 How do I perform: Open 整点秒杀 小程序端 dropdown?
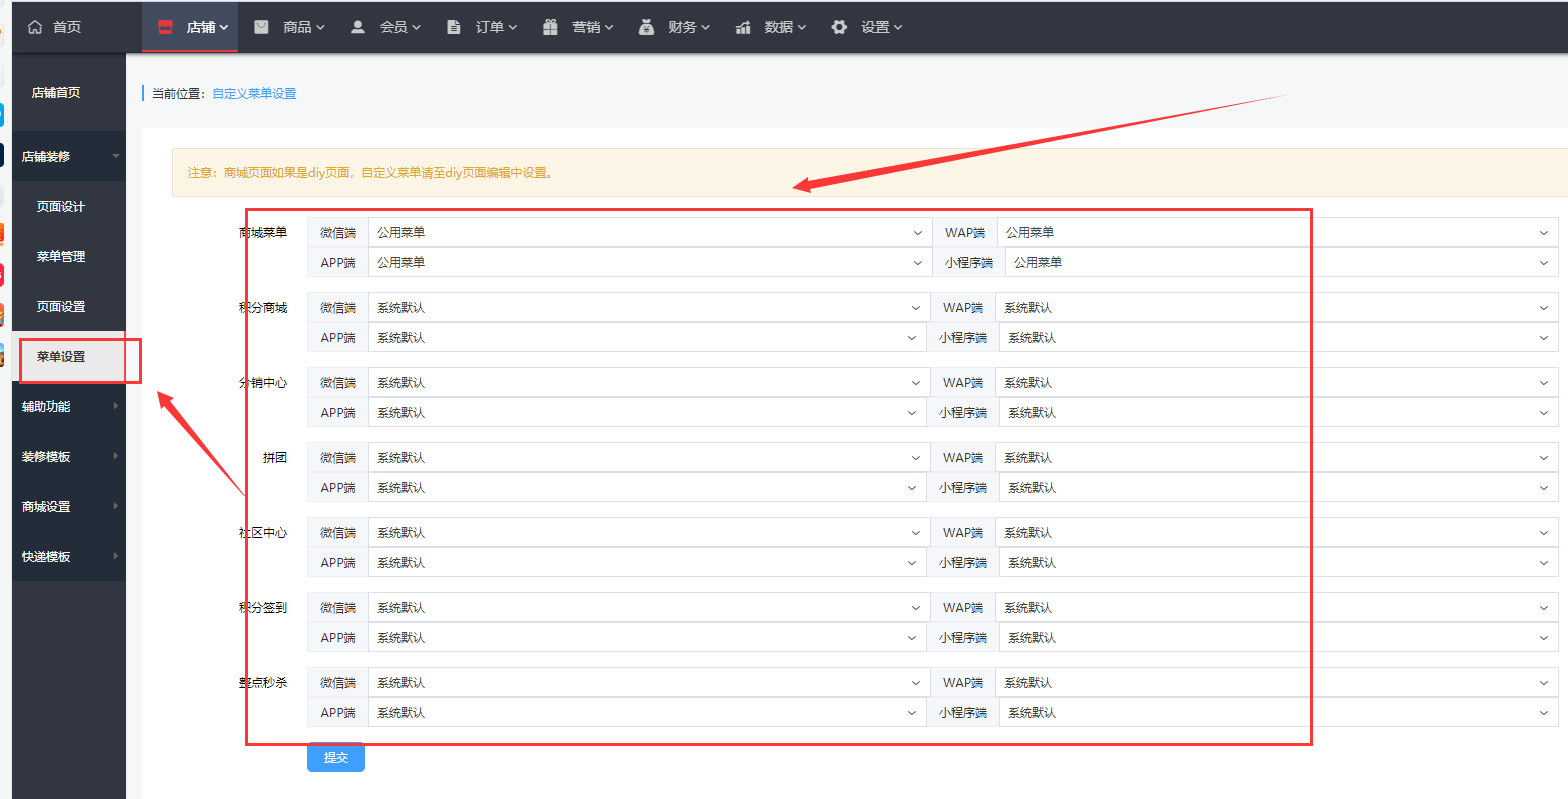1278,712
